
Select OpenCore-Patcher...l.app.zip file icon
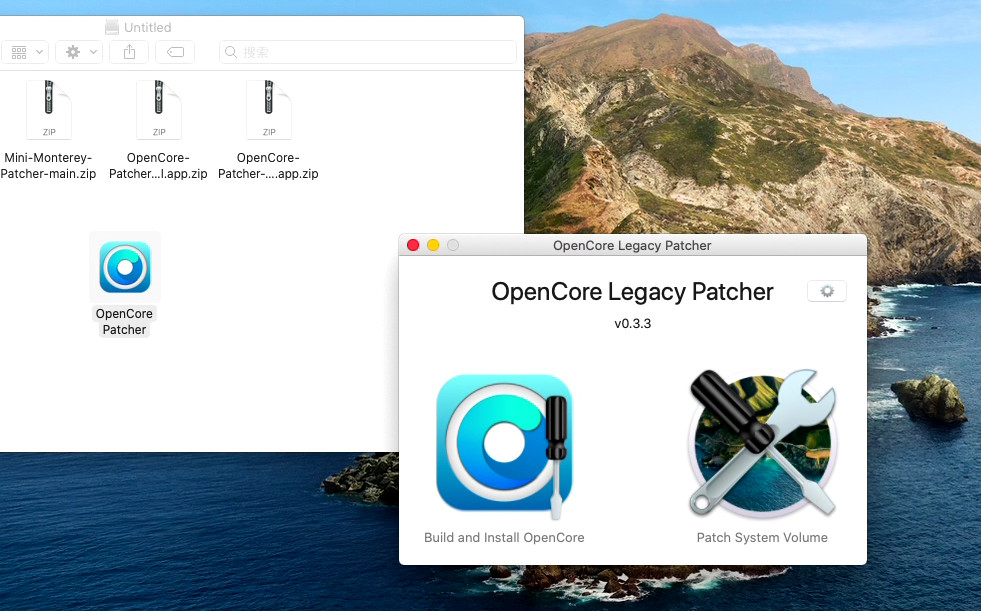click(x=159, y=110)
